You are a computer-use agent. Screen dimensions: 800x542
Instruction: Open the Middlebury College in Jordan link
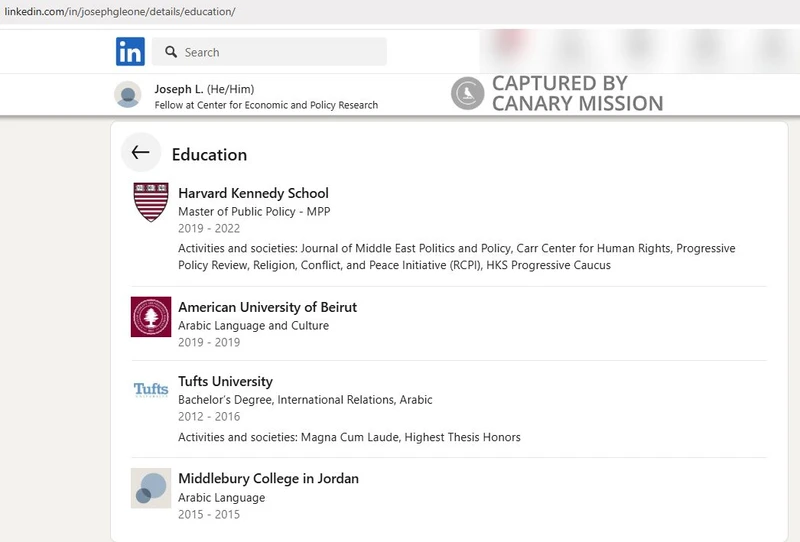[x=268, y=479]
